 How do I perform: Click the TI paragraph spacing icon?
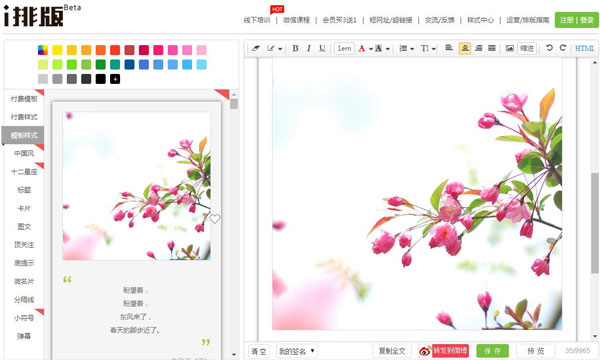[425, 48]
